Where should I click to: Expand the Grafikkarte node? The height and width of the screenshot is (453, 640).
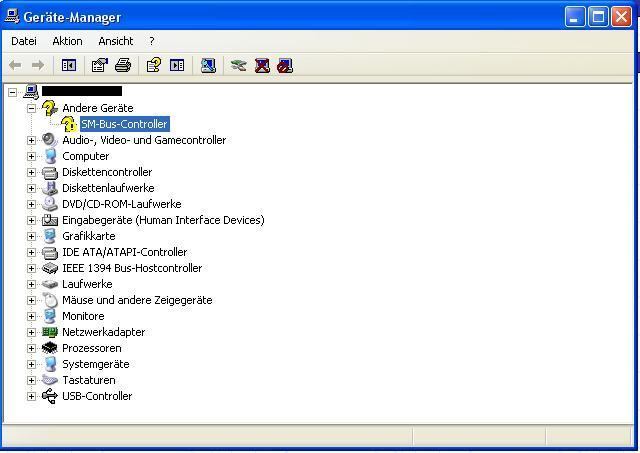pos(31,236)
